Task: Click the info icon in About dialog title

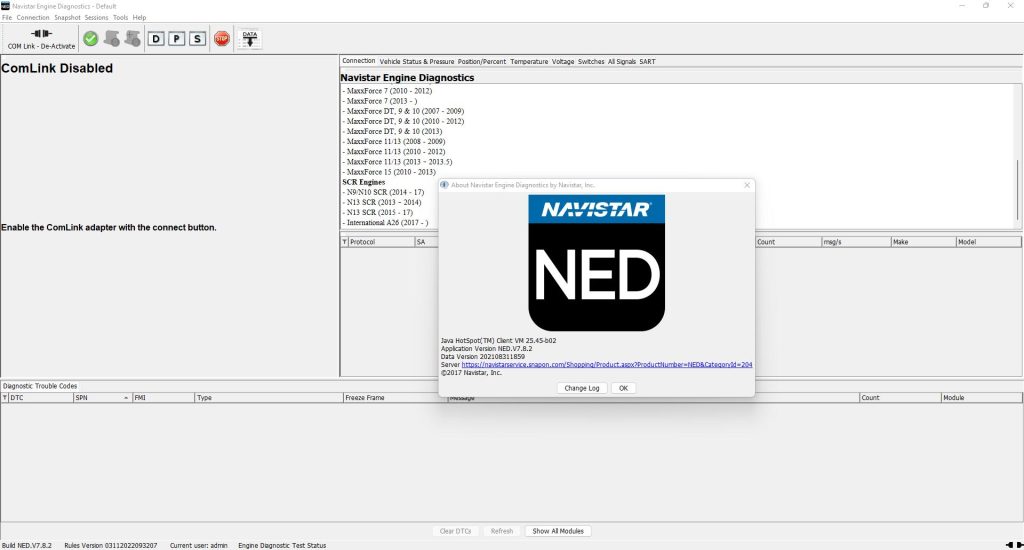Action: [x=445, y=185]
